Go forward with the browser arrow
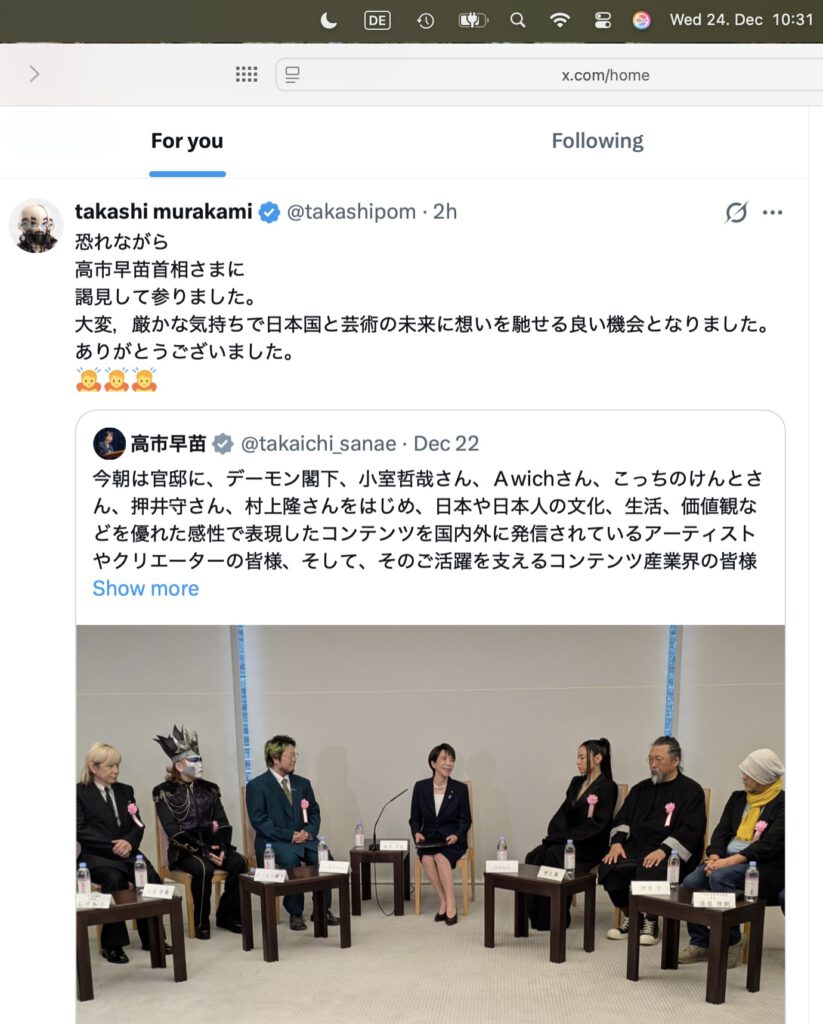 pos(34,74)
